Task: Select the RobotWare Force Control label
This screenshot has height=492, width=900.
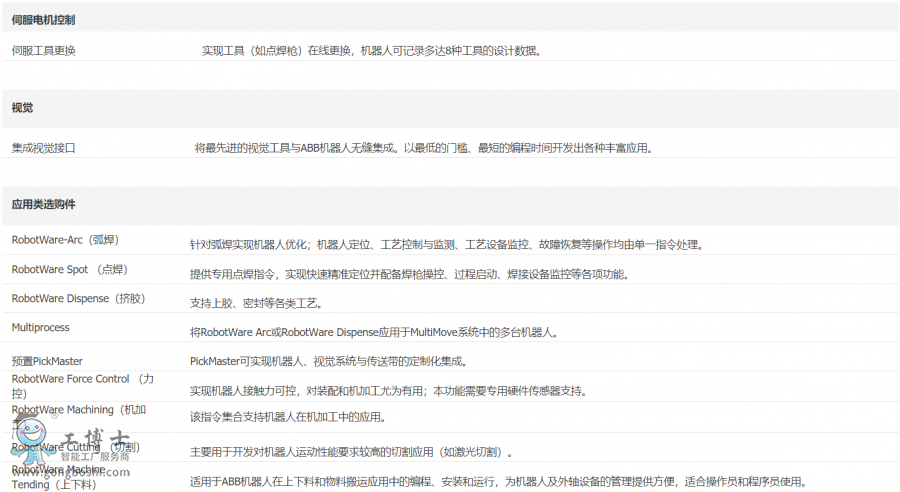Action: (83, 386)
